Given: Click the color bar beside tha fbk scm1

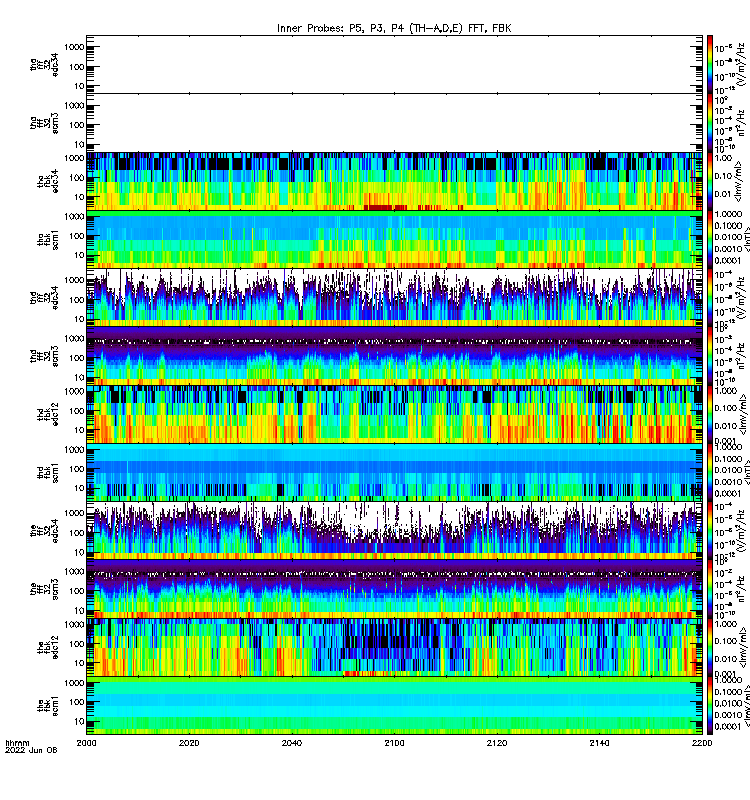Looking at the screenshot, I should (710, 239).
